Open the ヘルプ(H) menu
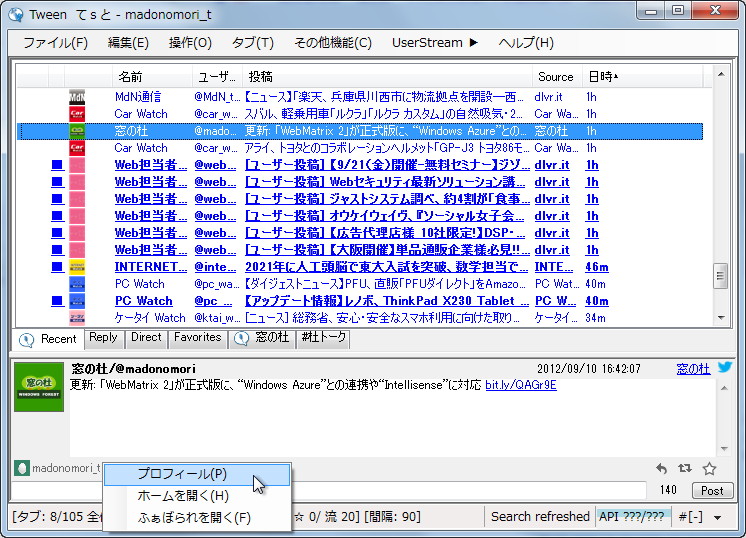The height and width of the screenshot is (538, 746). [x=526, y=43]
